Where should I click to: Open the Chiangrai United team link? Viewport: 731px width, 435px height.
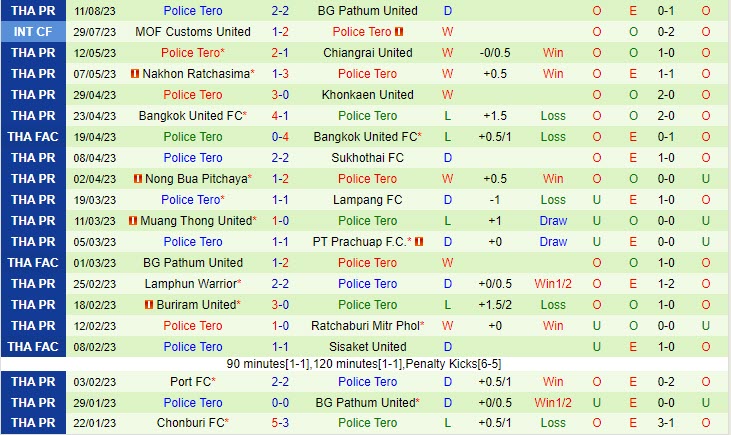pyautogui.click(x=367, y=53)
